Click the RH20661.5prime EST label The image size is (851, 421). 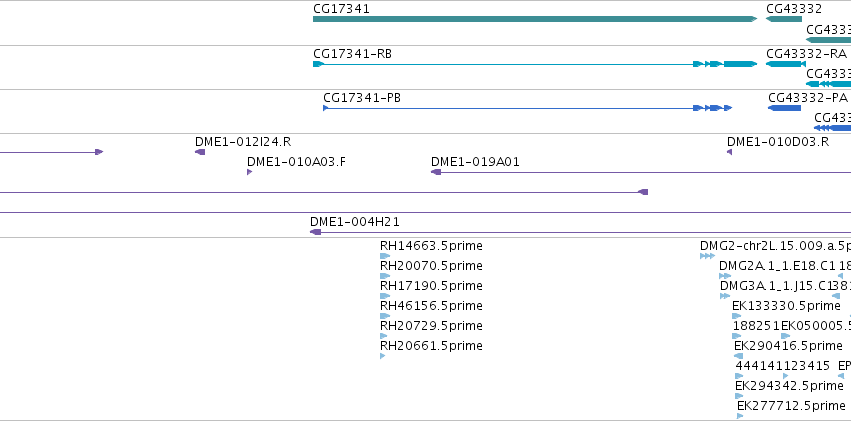[431, 346]
